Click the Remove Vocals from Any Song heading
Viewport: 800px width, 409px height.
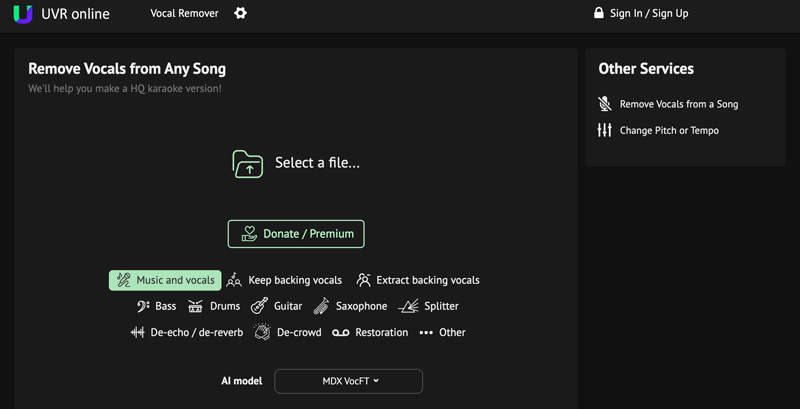127,69
